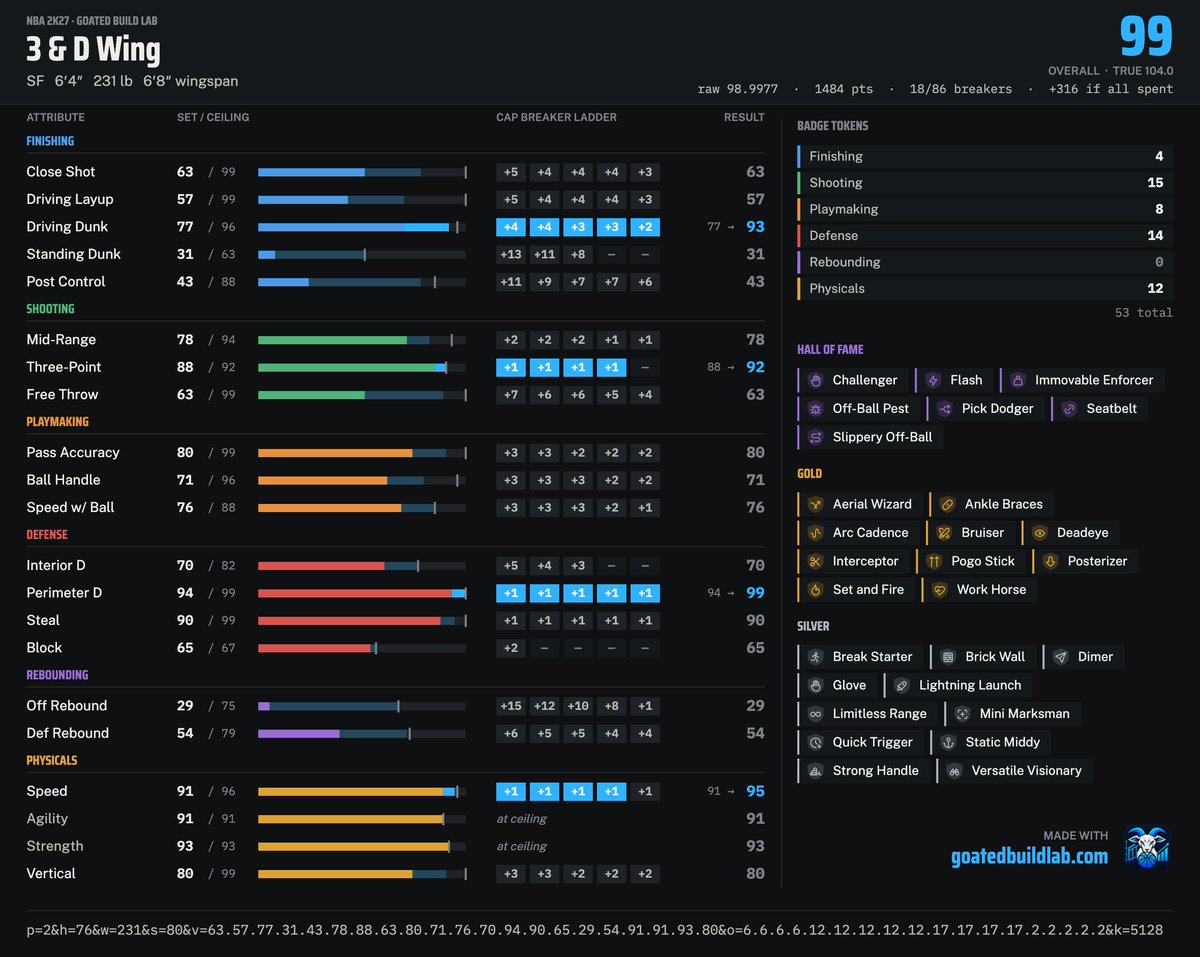Click the Mini Marksman badge icon

click(962, 714)
